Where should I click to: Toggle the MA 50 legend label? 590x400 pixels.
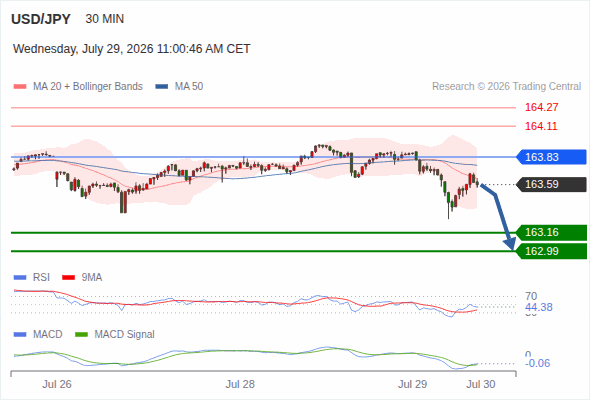[189, 87]
